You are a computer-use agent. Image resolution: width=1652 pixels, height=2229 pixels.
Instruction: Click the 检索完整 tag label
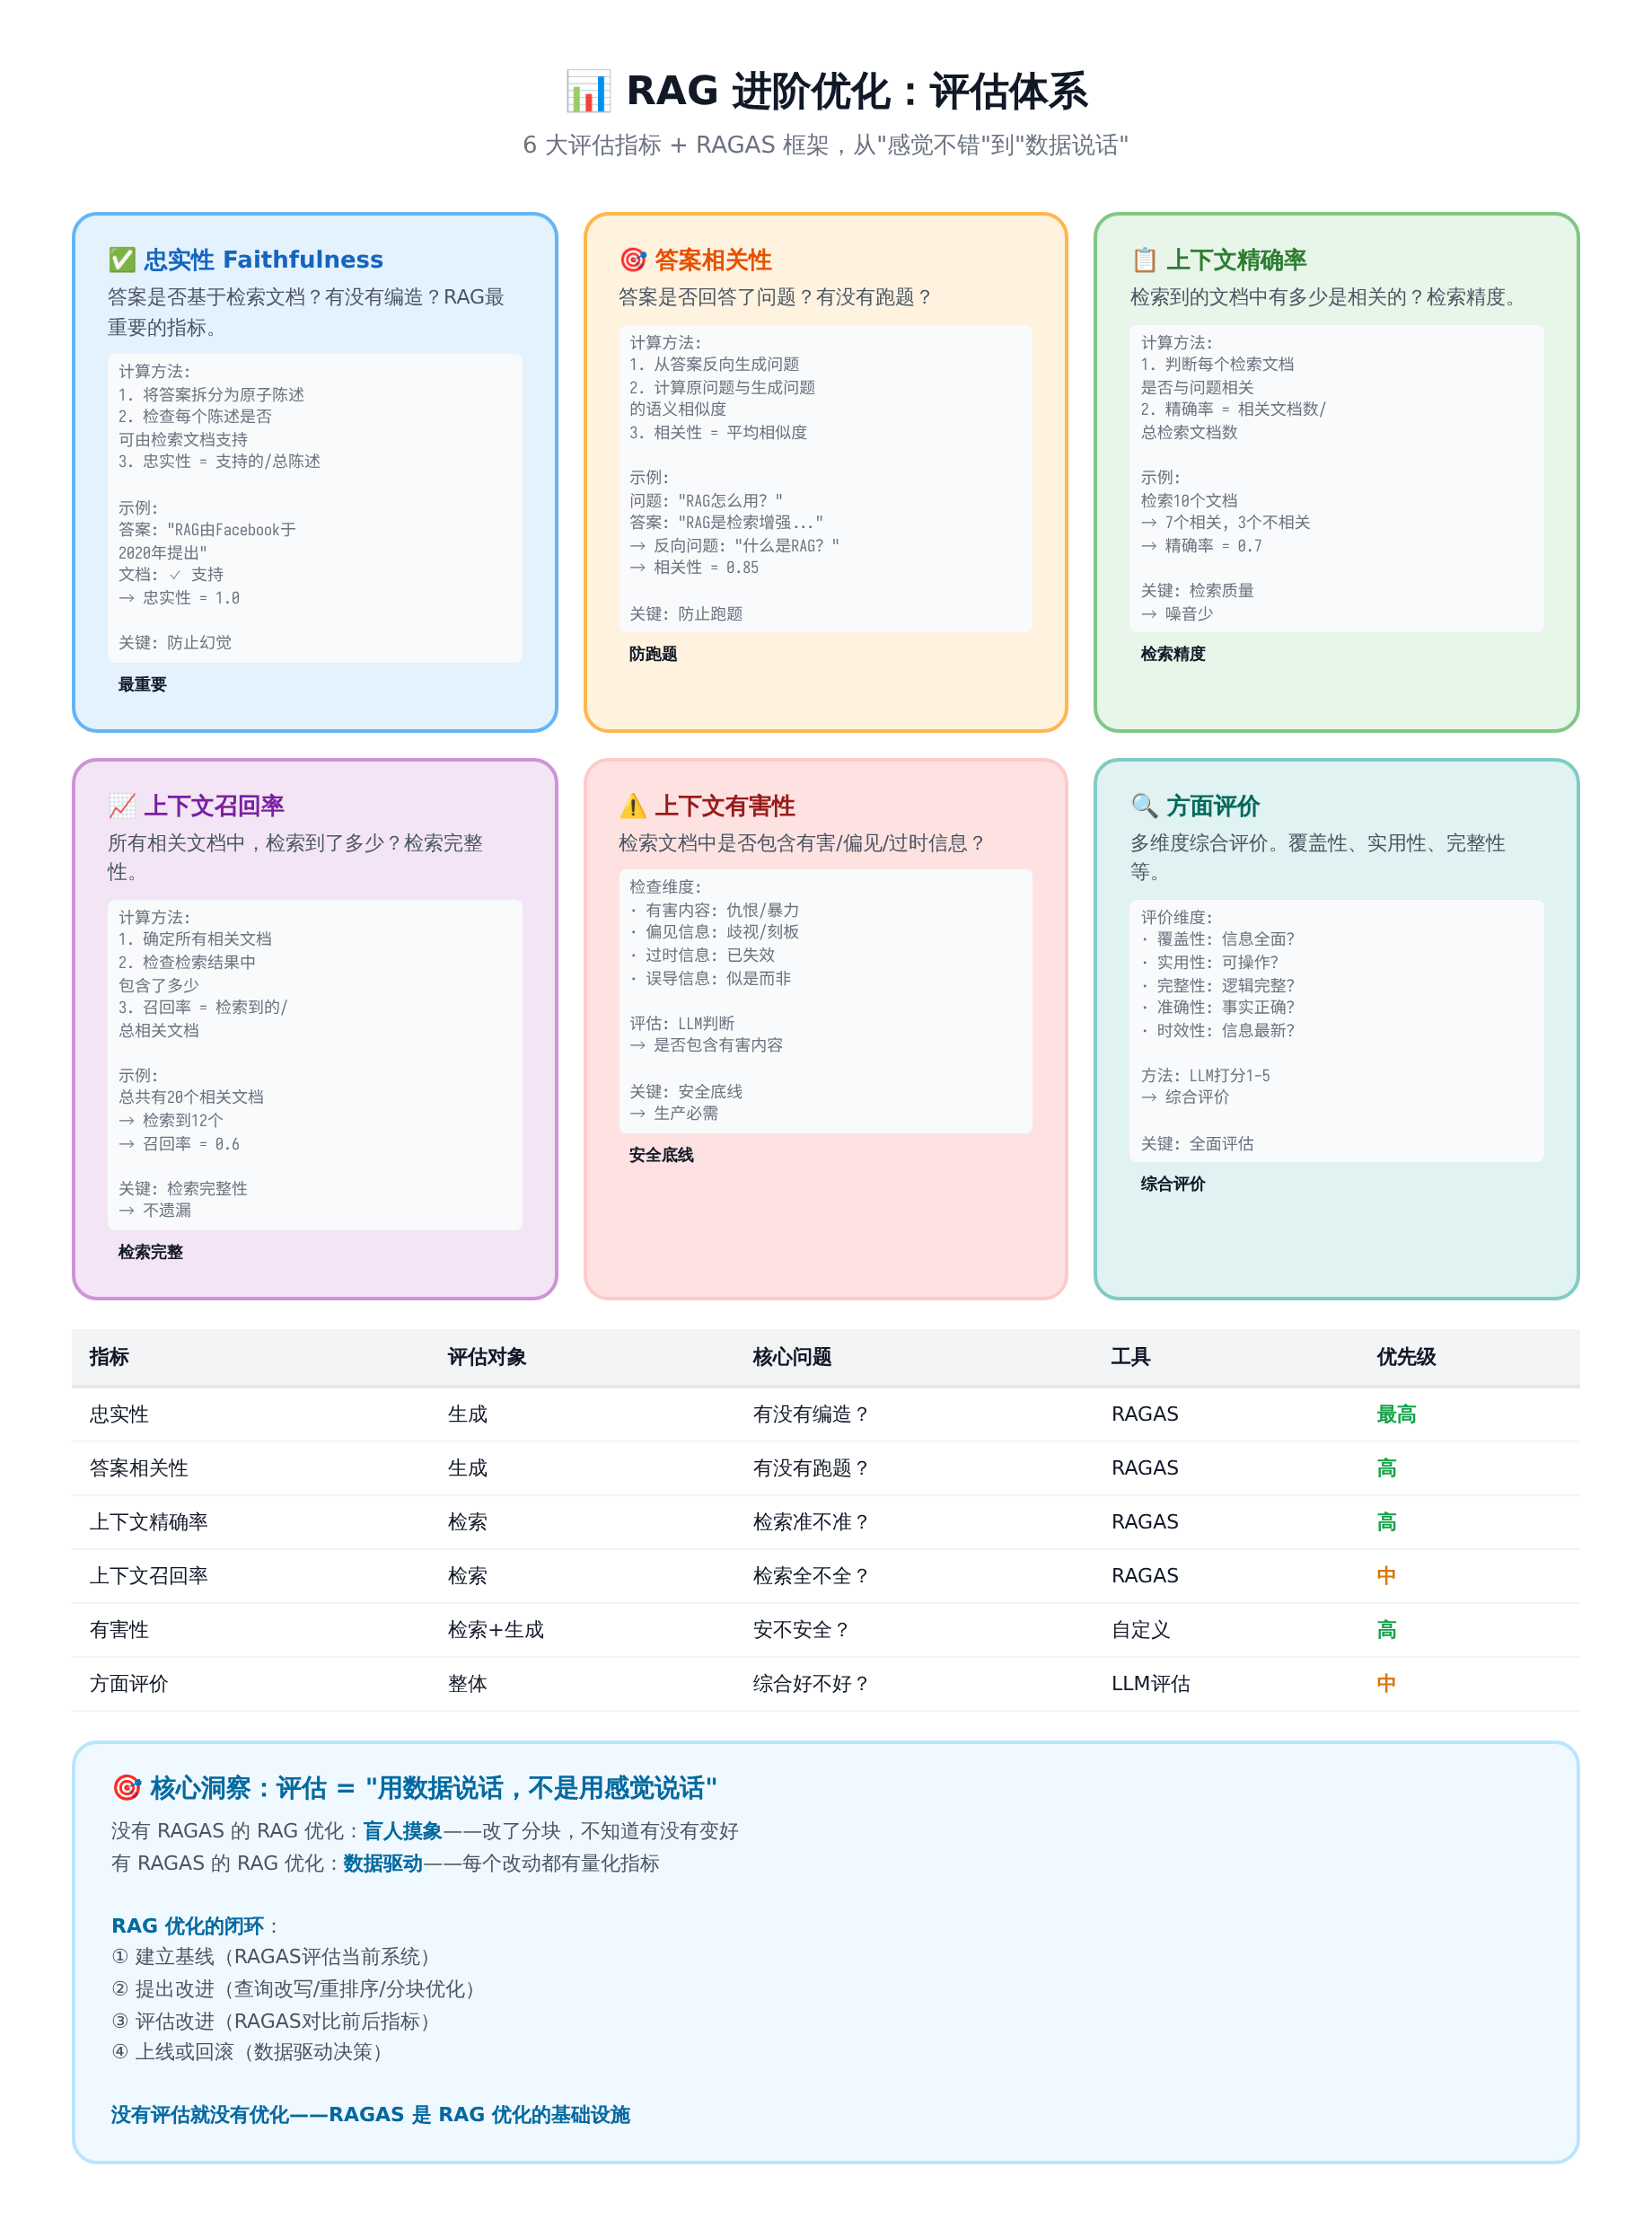[151, 1252]
